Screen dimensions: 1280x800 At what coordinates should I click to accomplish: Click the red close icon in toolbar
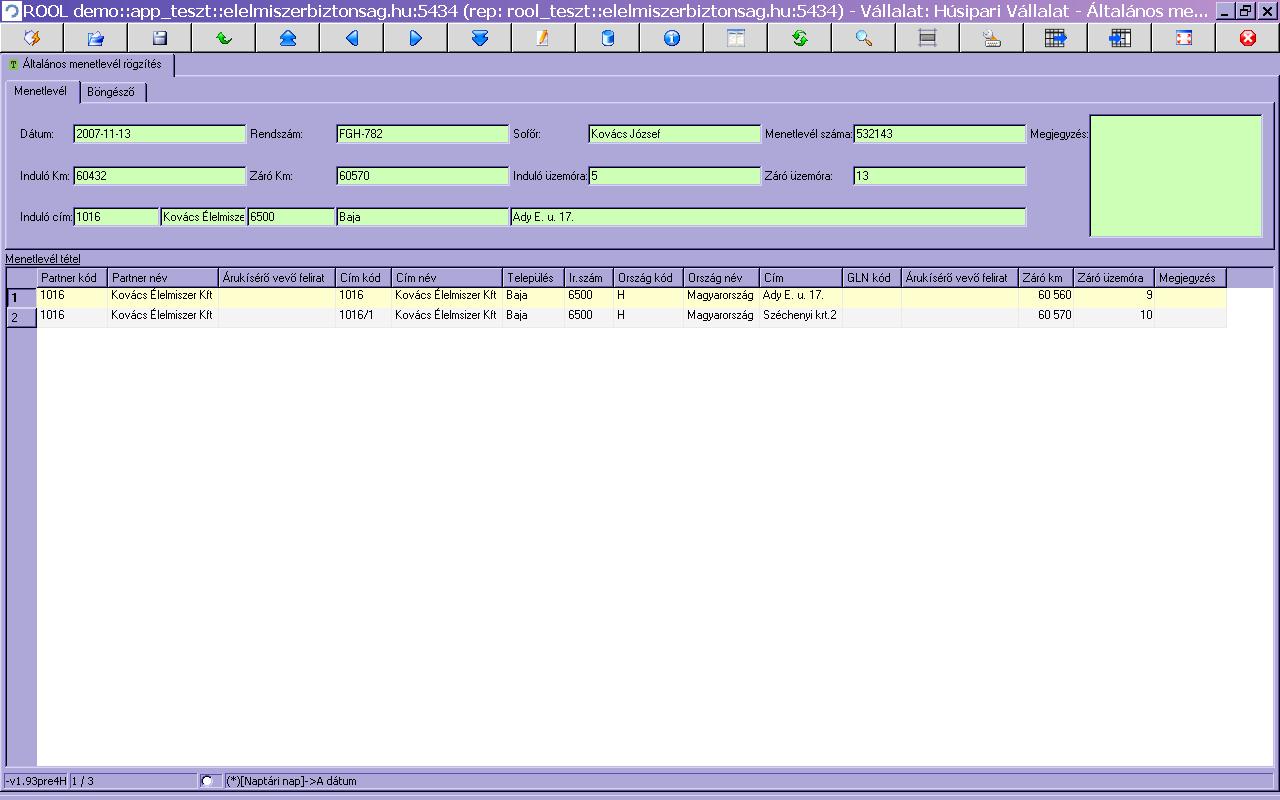[1248, 38]
